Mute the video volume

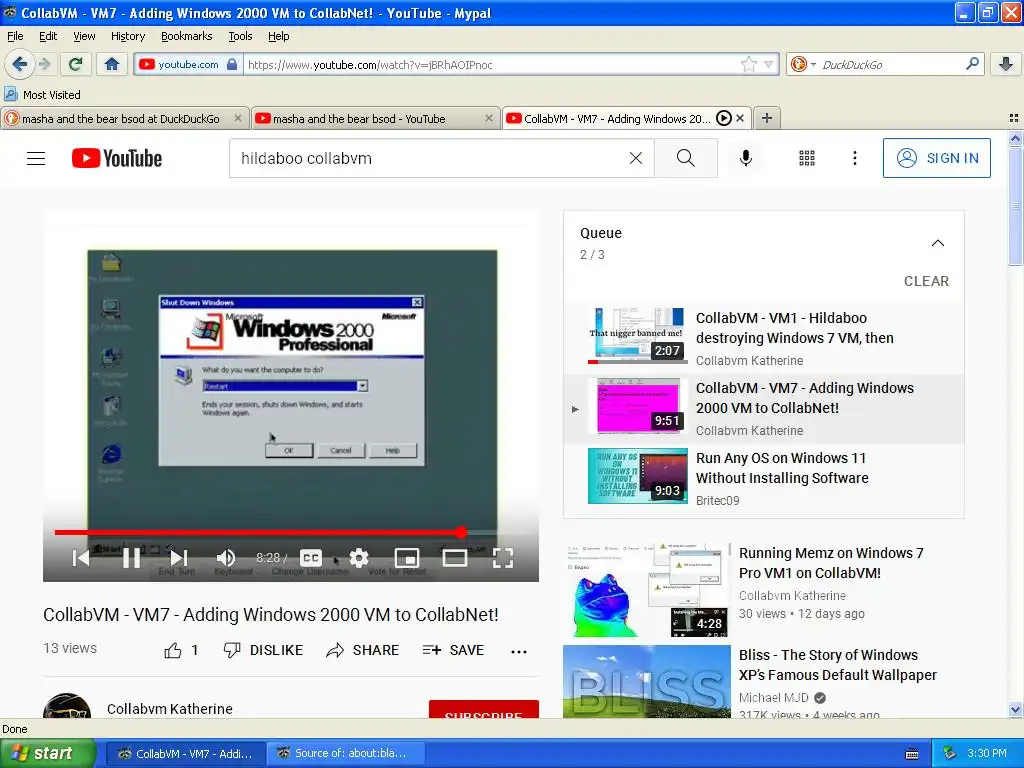225,558
